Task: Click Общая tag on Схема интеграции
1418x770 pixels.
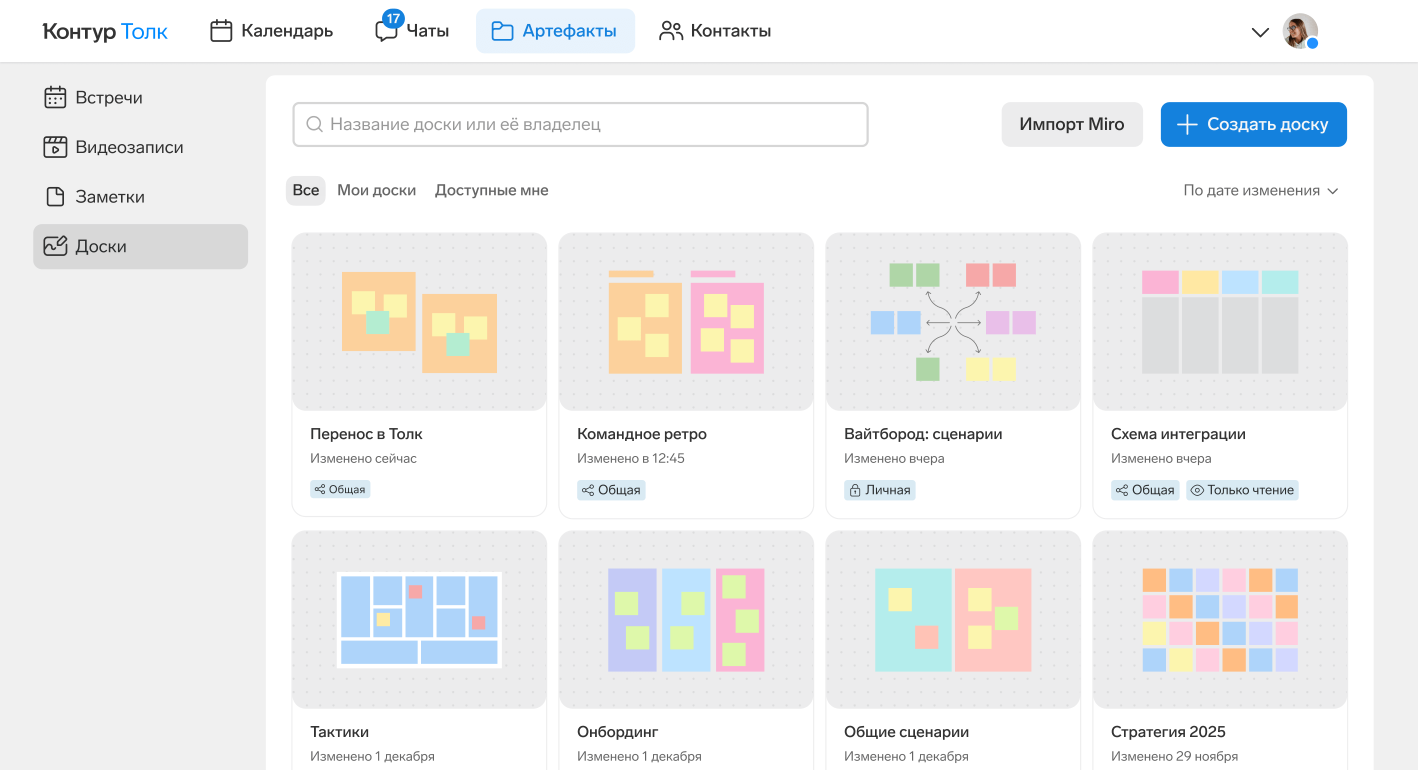Action: click(x=1145, y=490)
